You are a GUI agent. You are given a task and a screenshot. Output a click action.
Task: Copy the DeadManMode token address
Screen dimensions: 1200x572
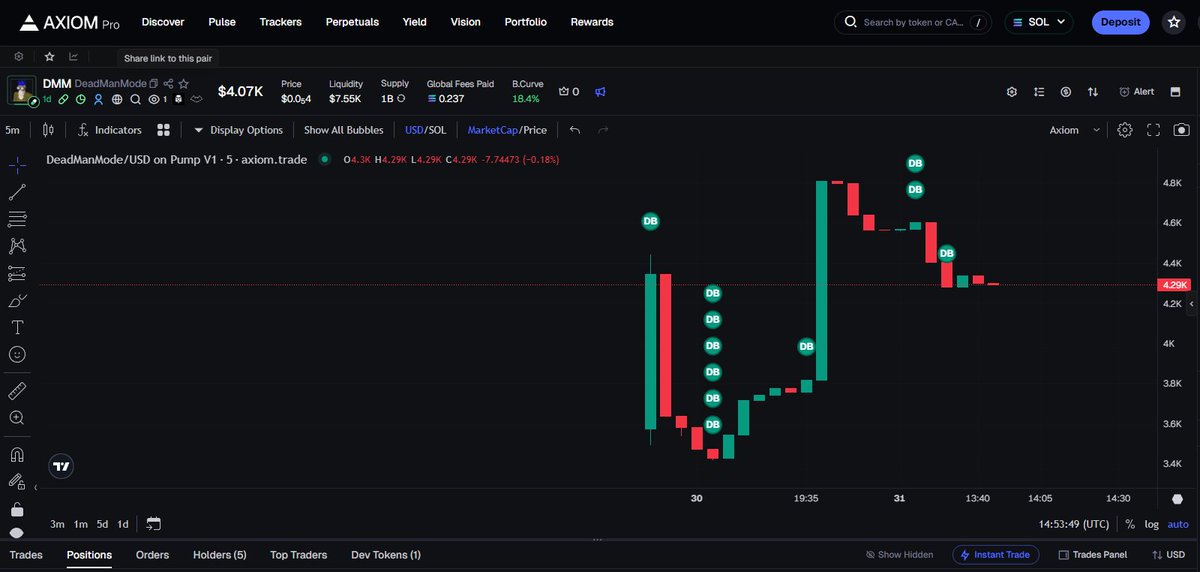(x=154, y=84)
